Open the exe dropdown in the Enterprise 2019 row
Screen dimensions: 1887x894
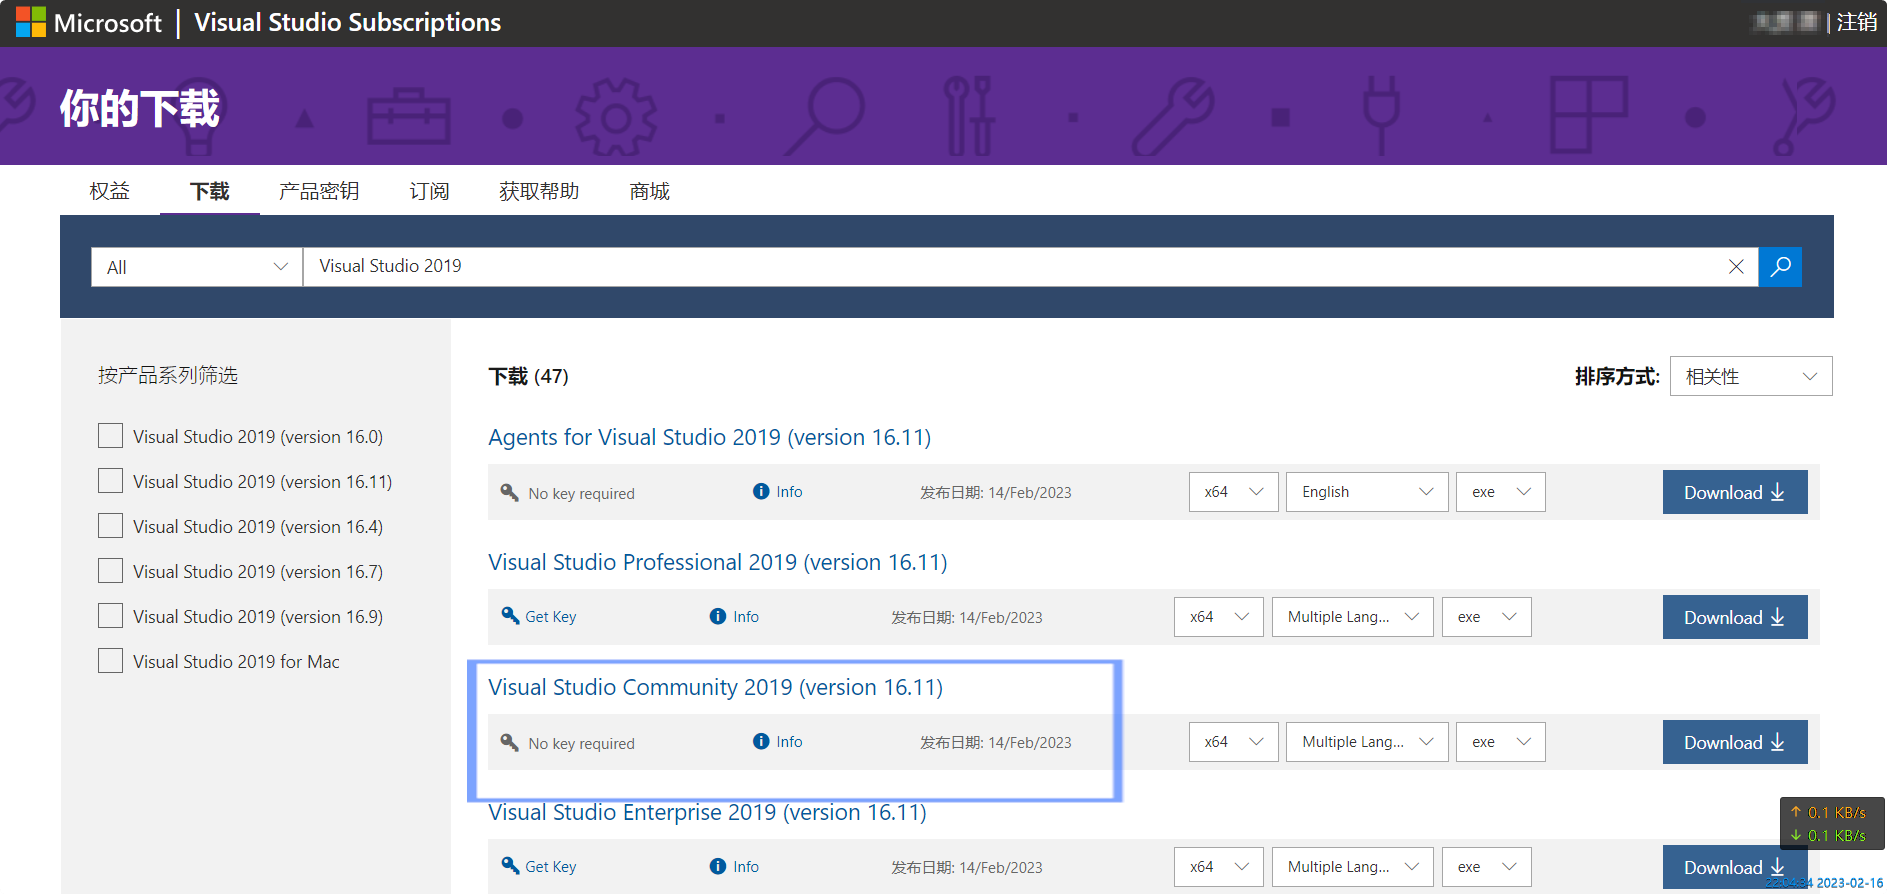[x=1487, y=867]
